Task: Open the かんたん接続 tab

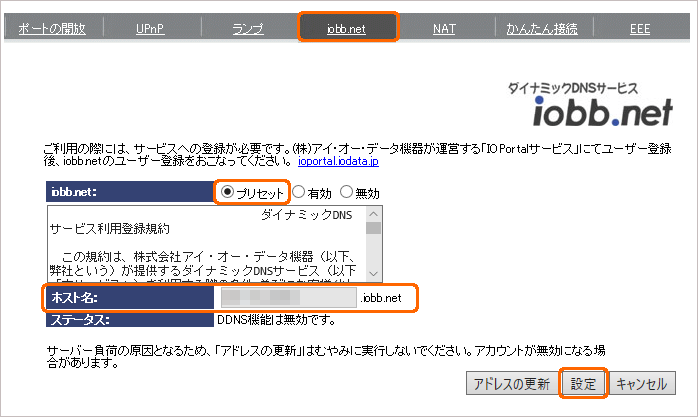Action: pyautogui.click(x=542, y=29)
